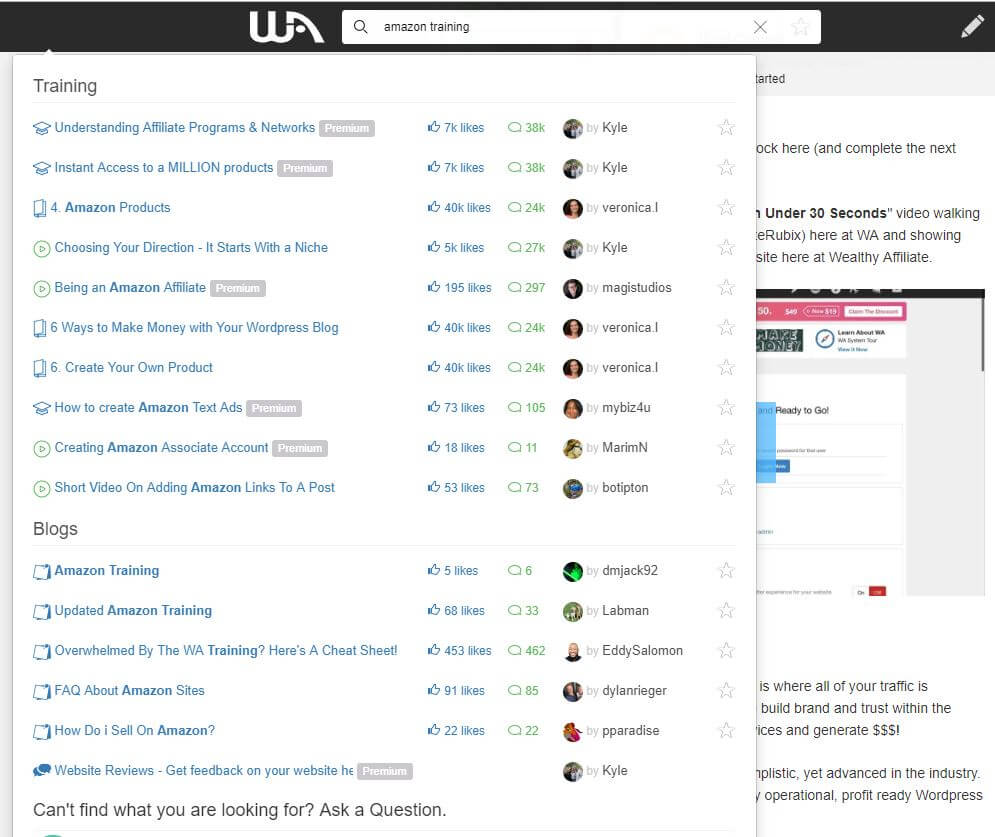
Task: Open Being an Amazon Affiliate video
Action: click(x=130, y=287)
